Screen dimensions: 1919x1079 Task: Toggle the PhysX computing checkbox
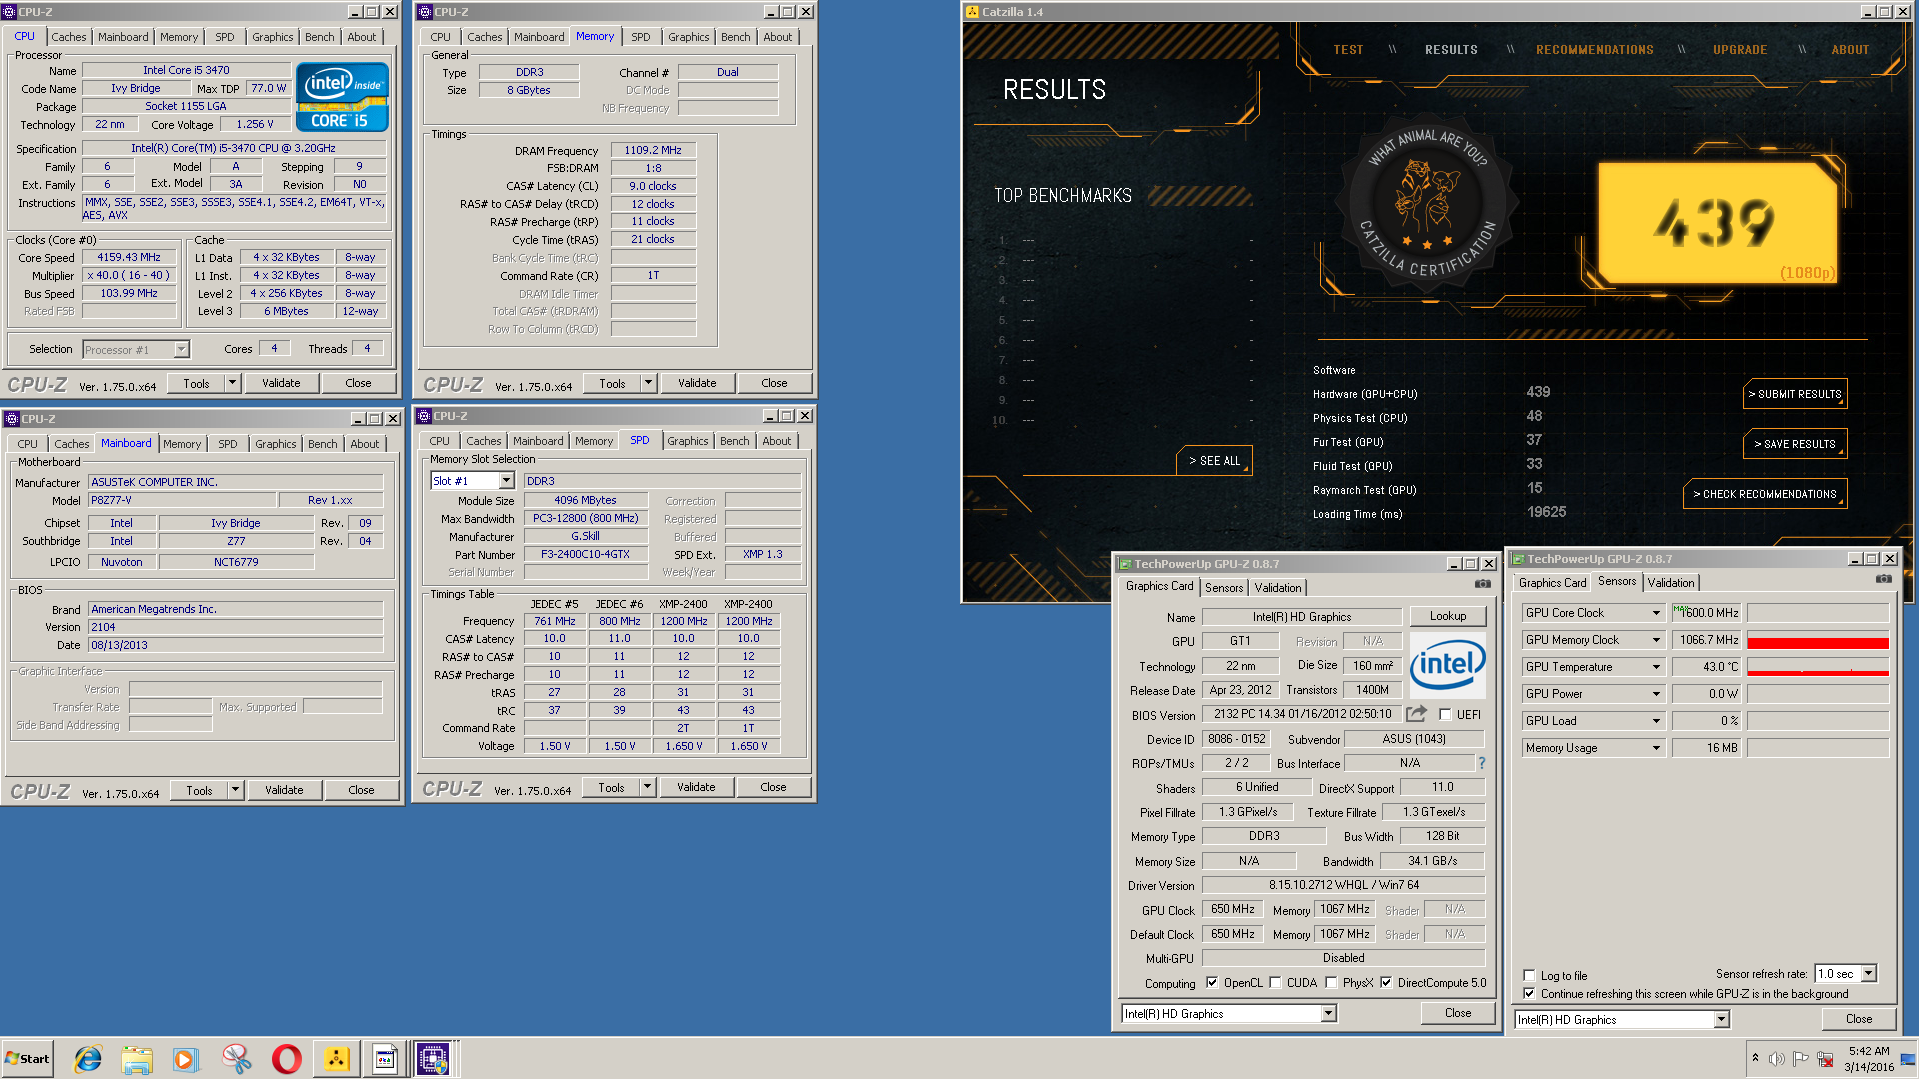click(x=1331, y=983)
